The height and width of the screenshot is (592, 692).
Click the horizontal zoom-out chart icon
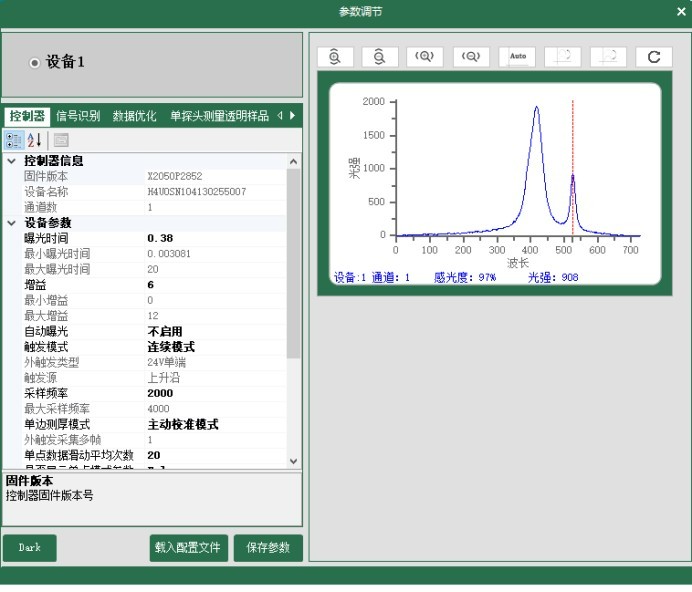point(471,56)
